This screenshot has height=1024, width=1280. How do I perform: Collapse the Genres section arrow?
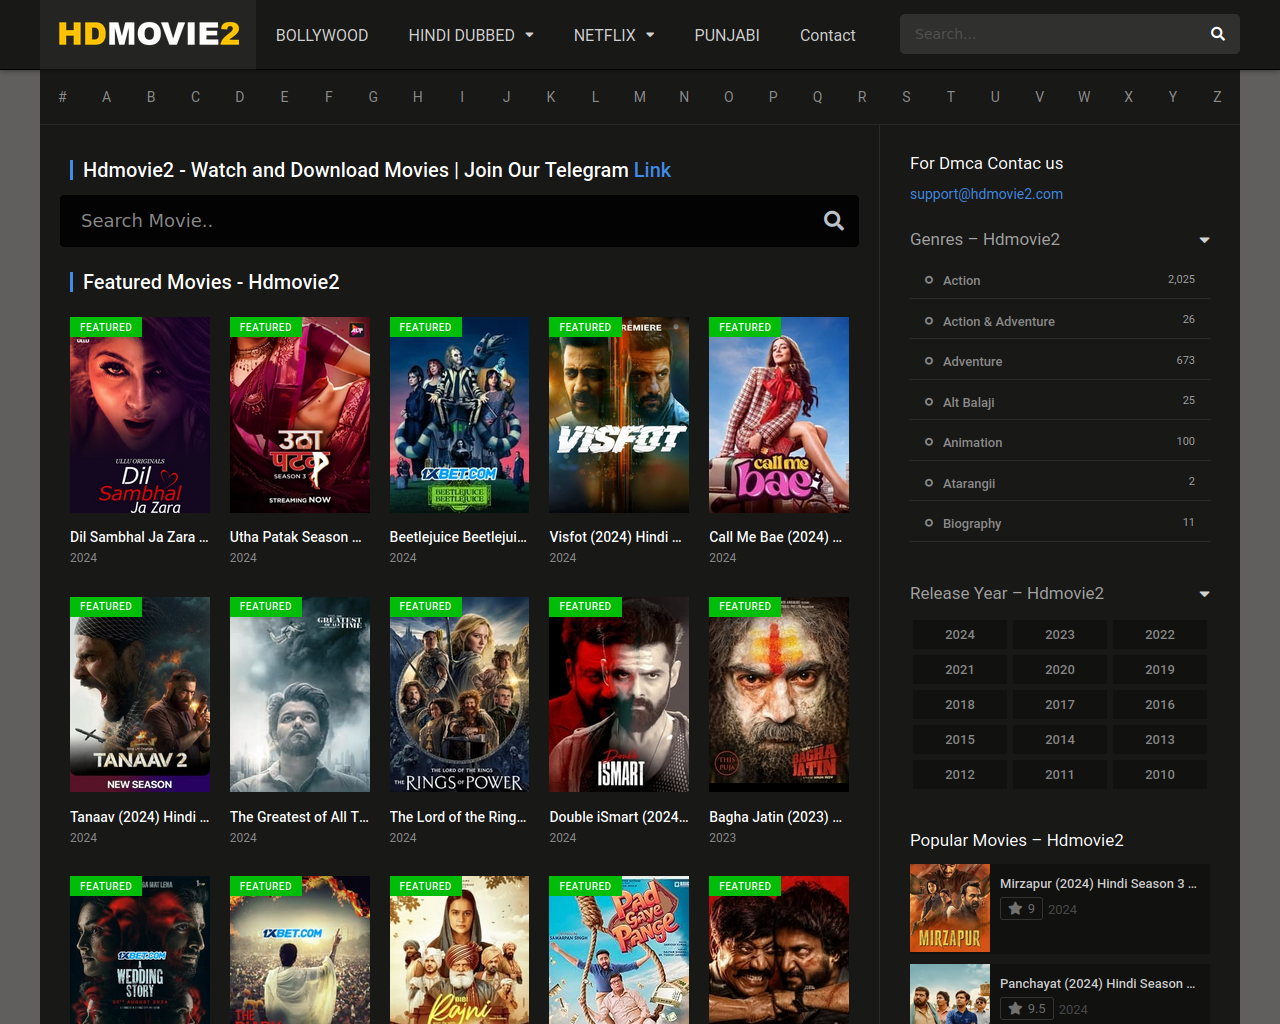(1204, 240)
